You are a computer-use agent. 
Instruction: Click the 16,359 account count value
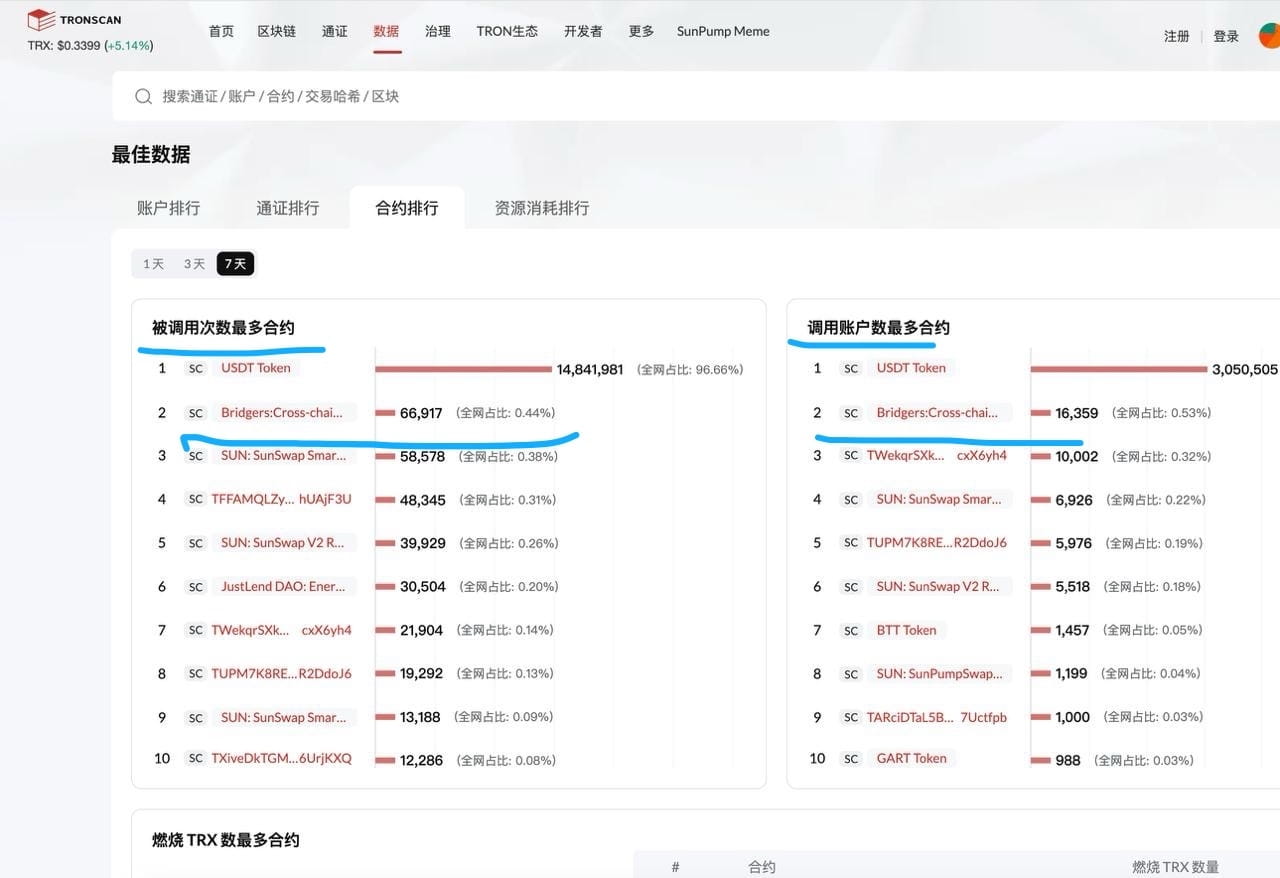point(1077,413)
